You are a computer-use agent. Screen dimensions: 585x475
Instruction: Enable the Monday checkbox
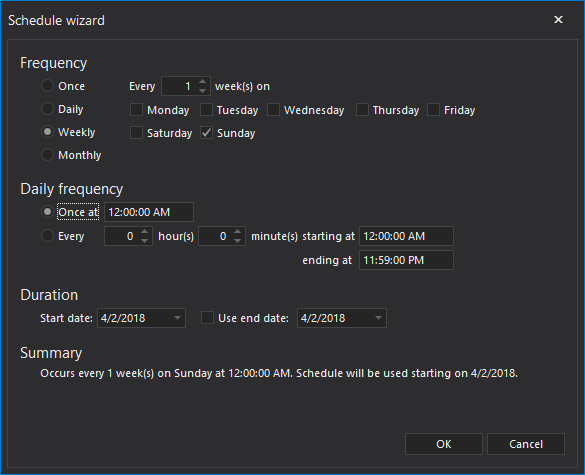(x=136, y=110)
